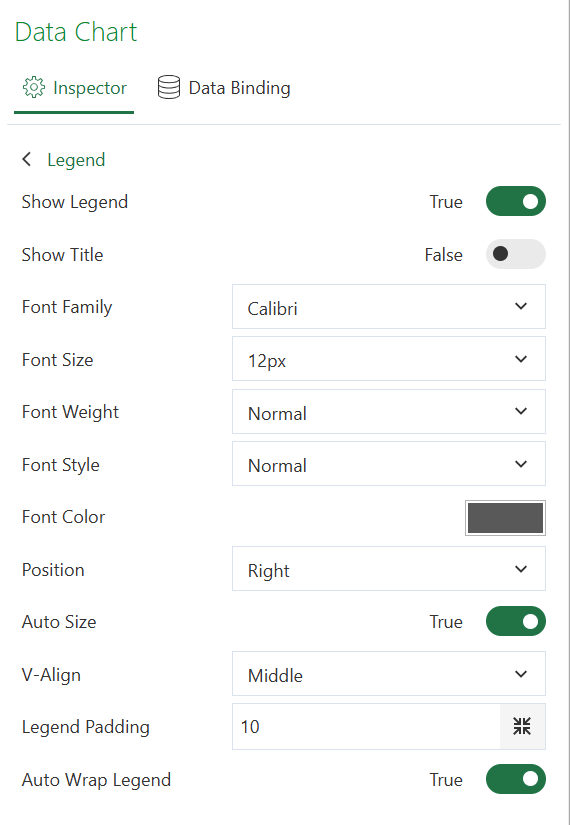This screenshot has height=825, width=570.
Task: Click the Data Binding database icon
Action: pyautogui.click(x=168, y=87)
